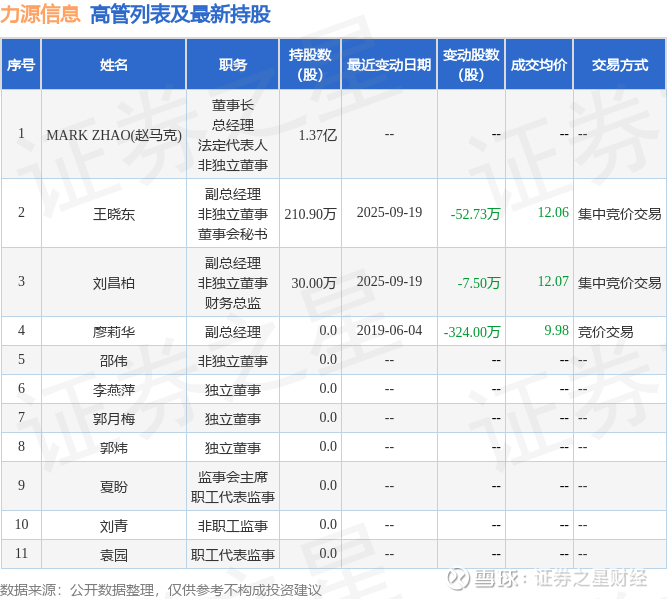Select the name 夏盼
Image resolution: width=667 pixels, height=599 pixels.
pyautogui.click(x=114, y=486)
